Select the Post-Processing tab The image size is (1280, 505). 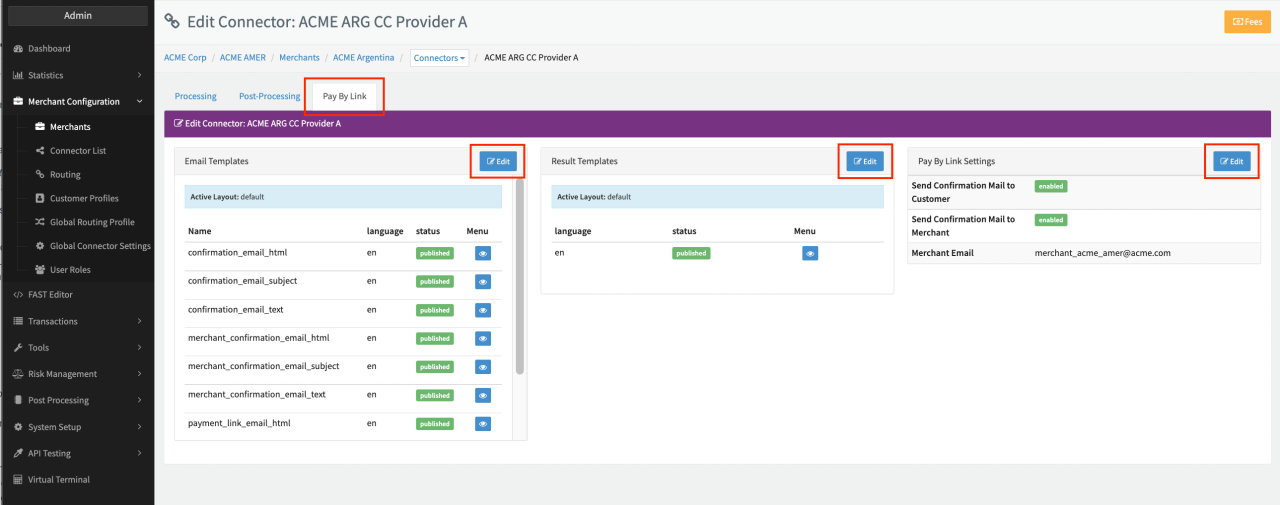coord(269,96)
